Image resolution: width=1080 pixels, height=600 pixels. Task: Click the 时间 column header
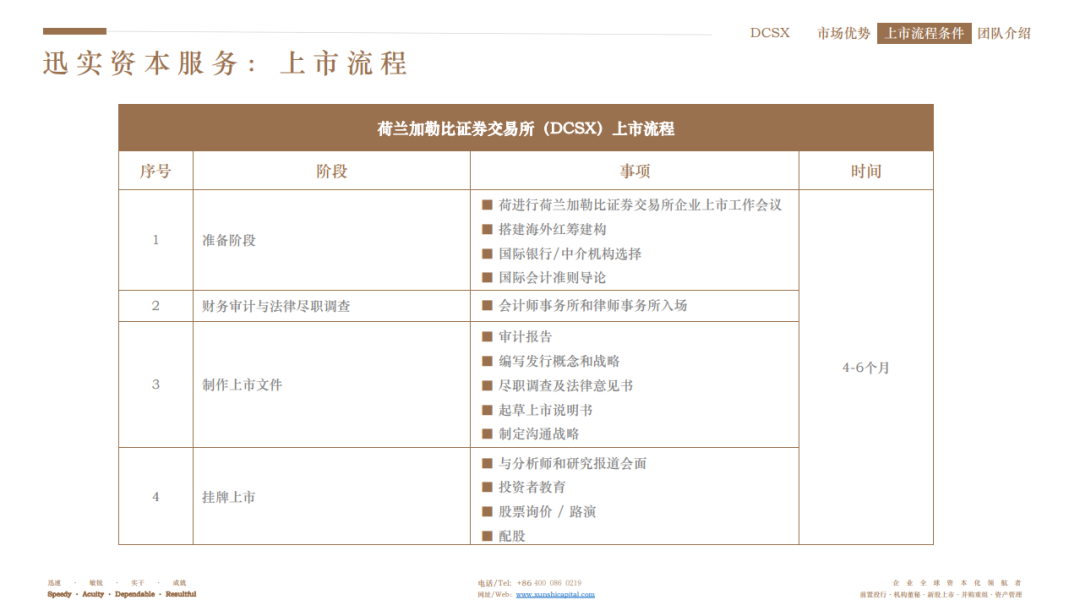(866, 171)
